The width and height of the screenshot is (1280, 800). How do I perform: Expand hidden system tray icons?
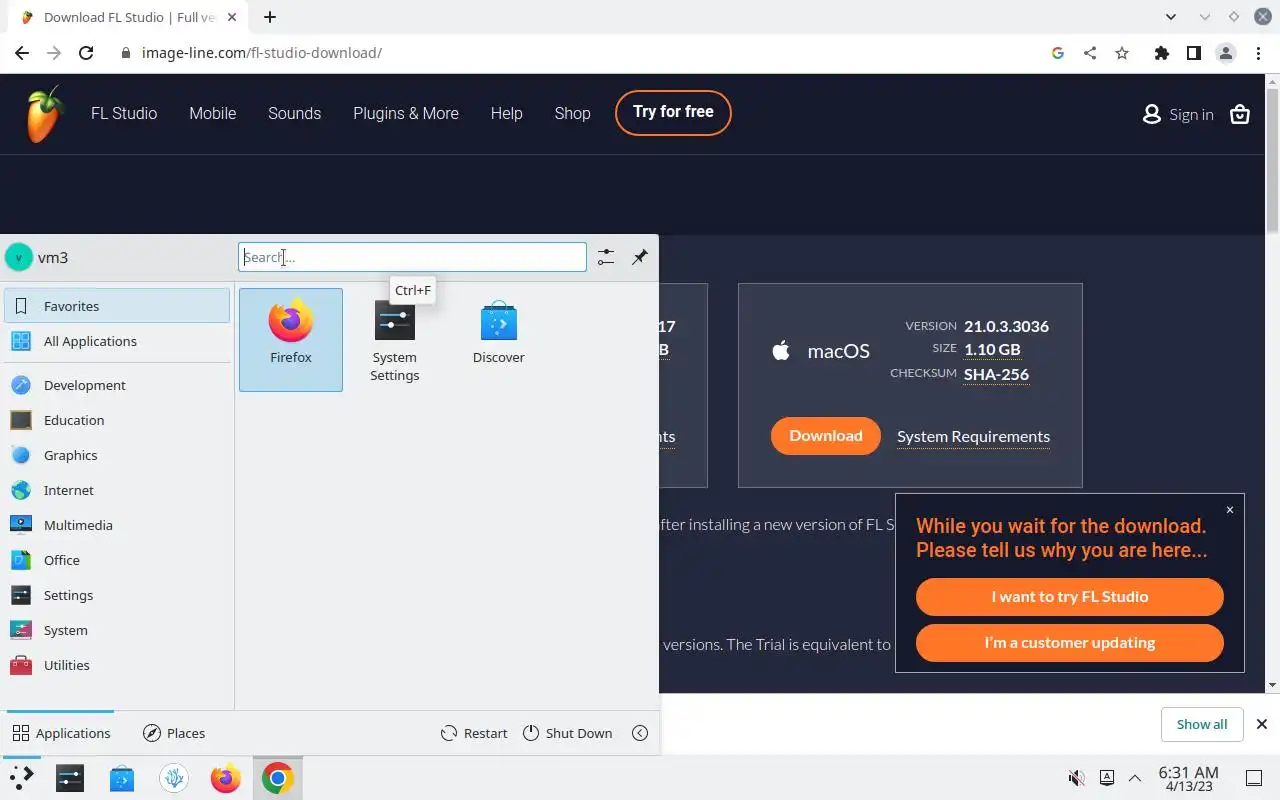pyautogui.click(x=1135, y=778)
